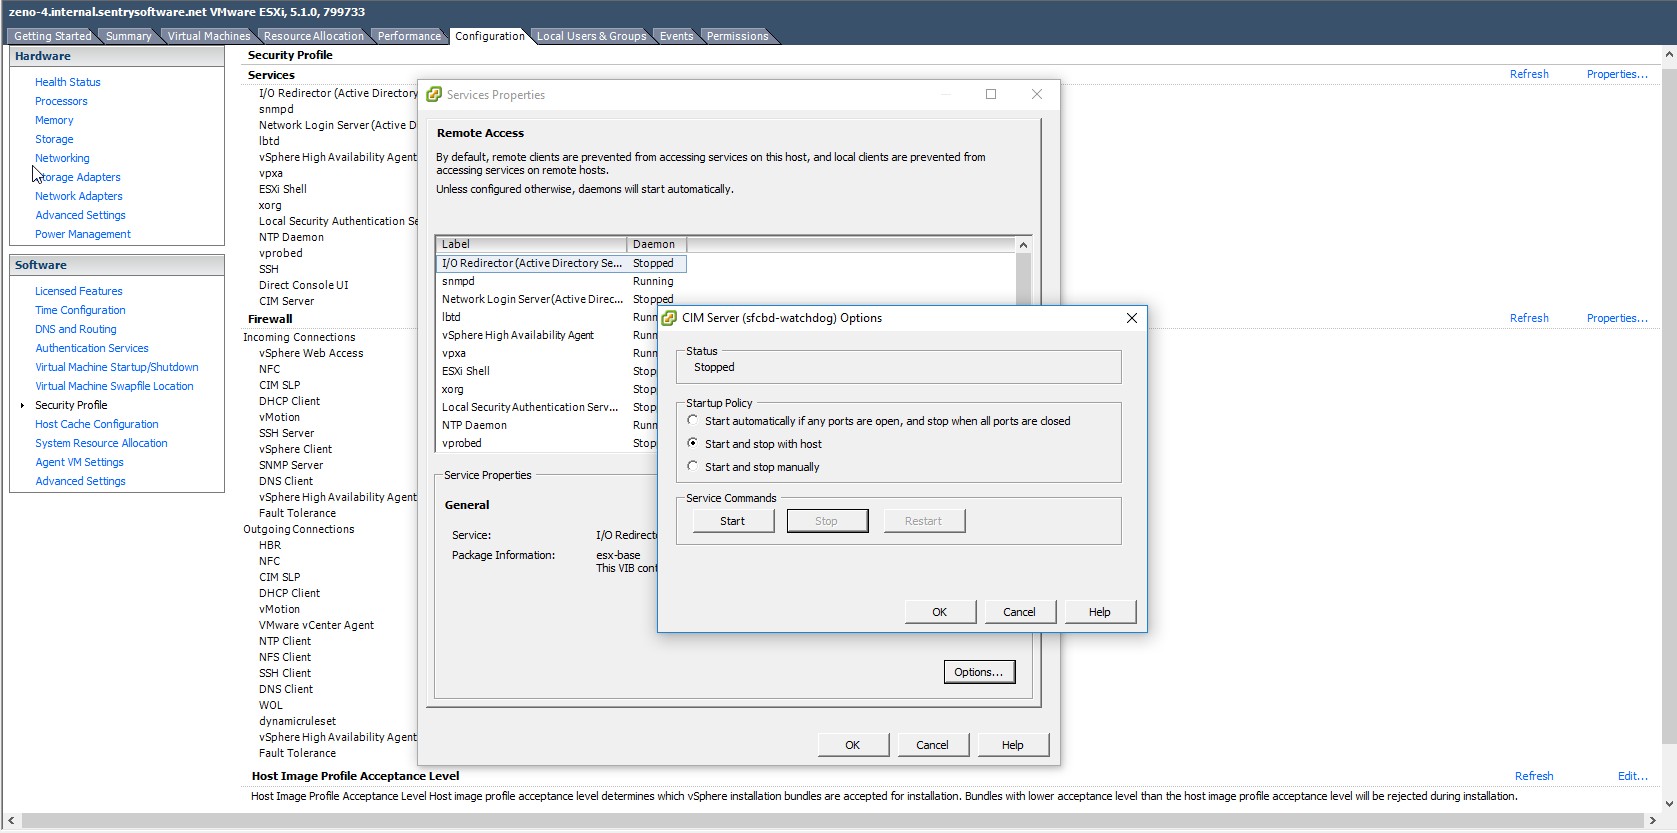This screenshot has height=833, width=1677.
Task: Click main window vertical scroll down arrow
Action: (1669, 803)
